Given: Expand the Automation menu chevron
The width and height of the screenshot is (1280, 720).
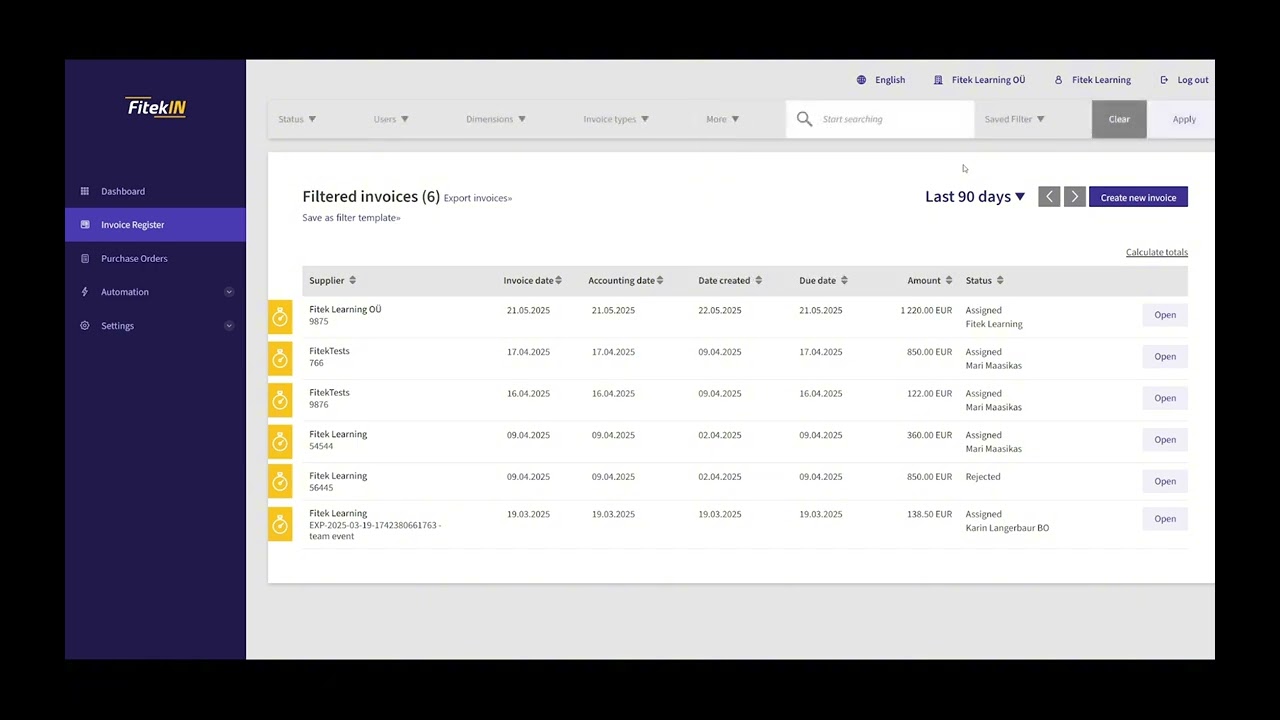Looking at the screenshot, I should tap(229, 292).
